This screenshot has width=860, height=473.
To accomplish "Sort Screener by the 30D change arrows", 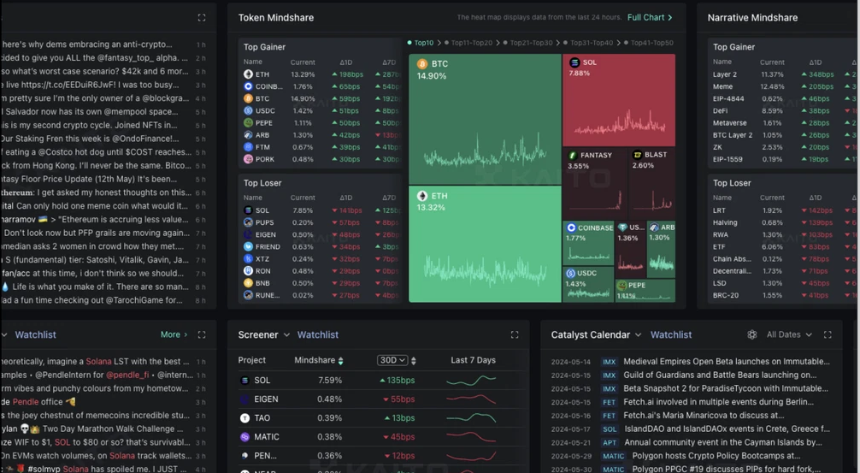I will click(x=414, y=361).
